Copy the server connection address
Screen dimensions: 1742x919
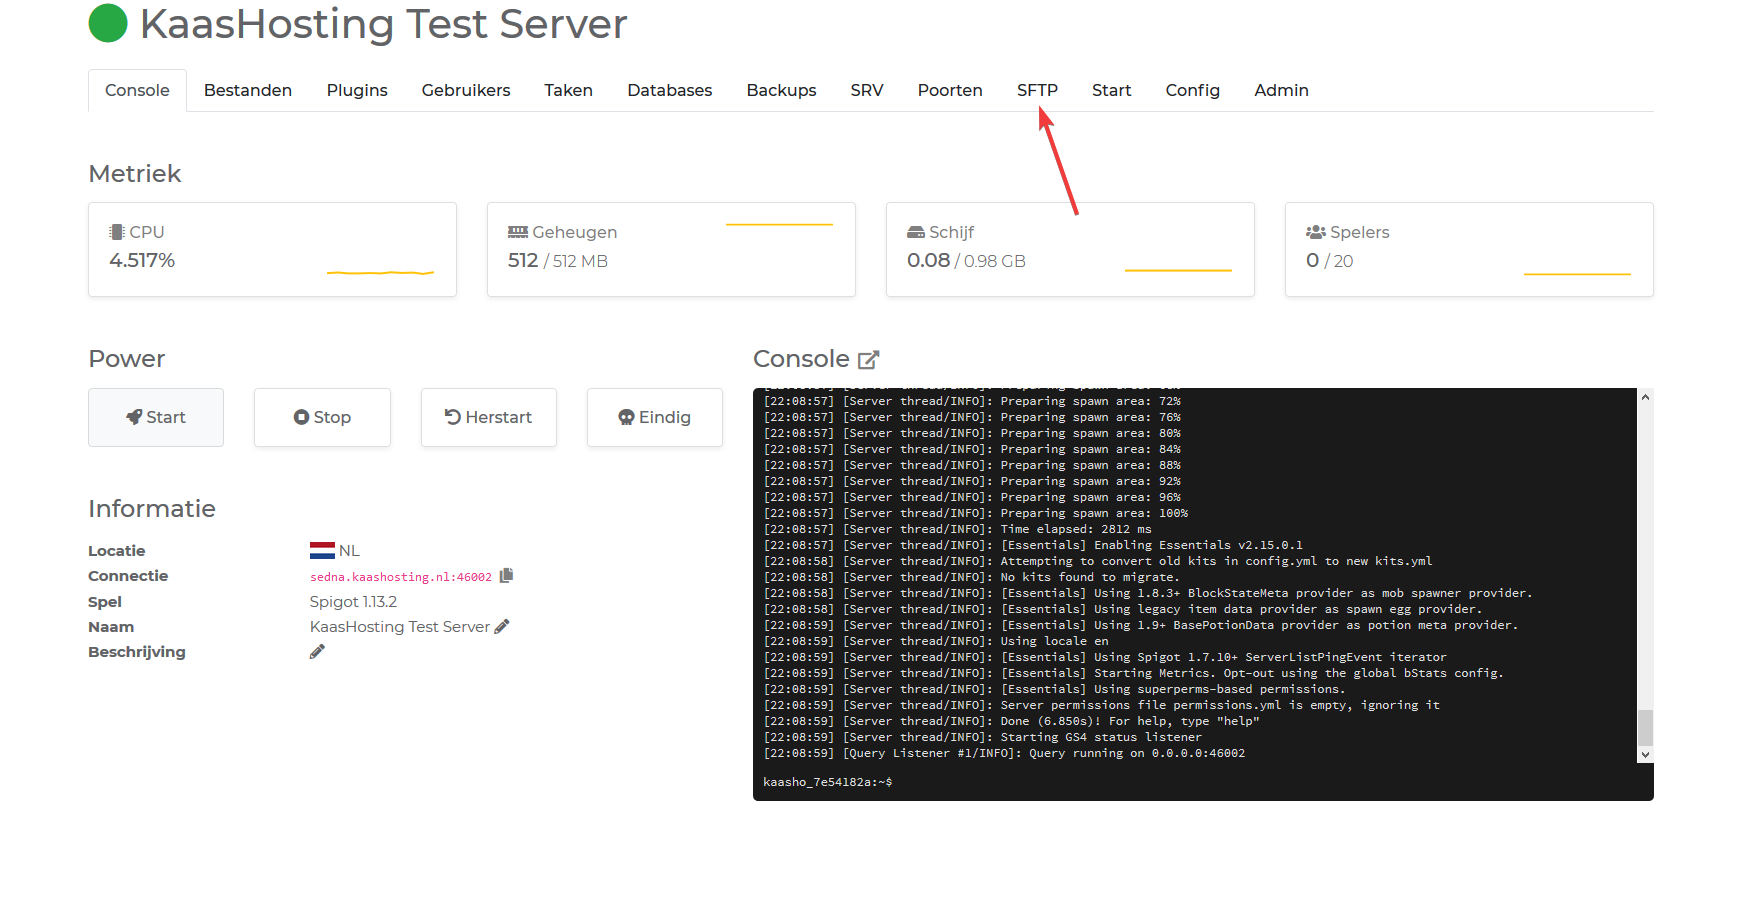click(x=506, y=576)
